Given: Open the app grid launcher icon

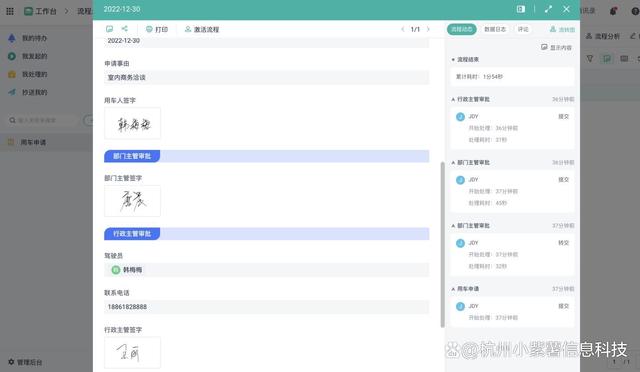Looking at the screenshot, I should point(10,11).
